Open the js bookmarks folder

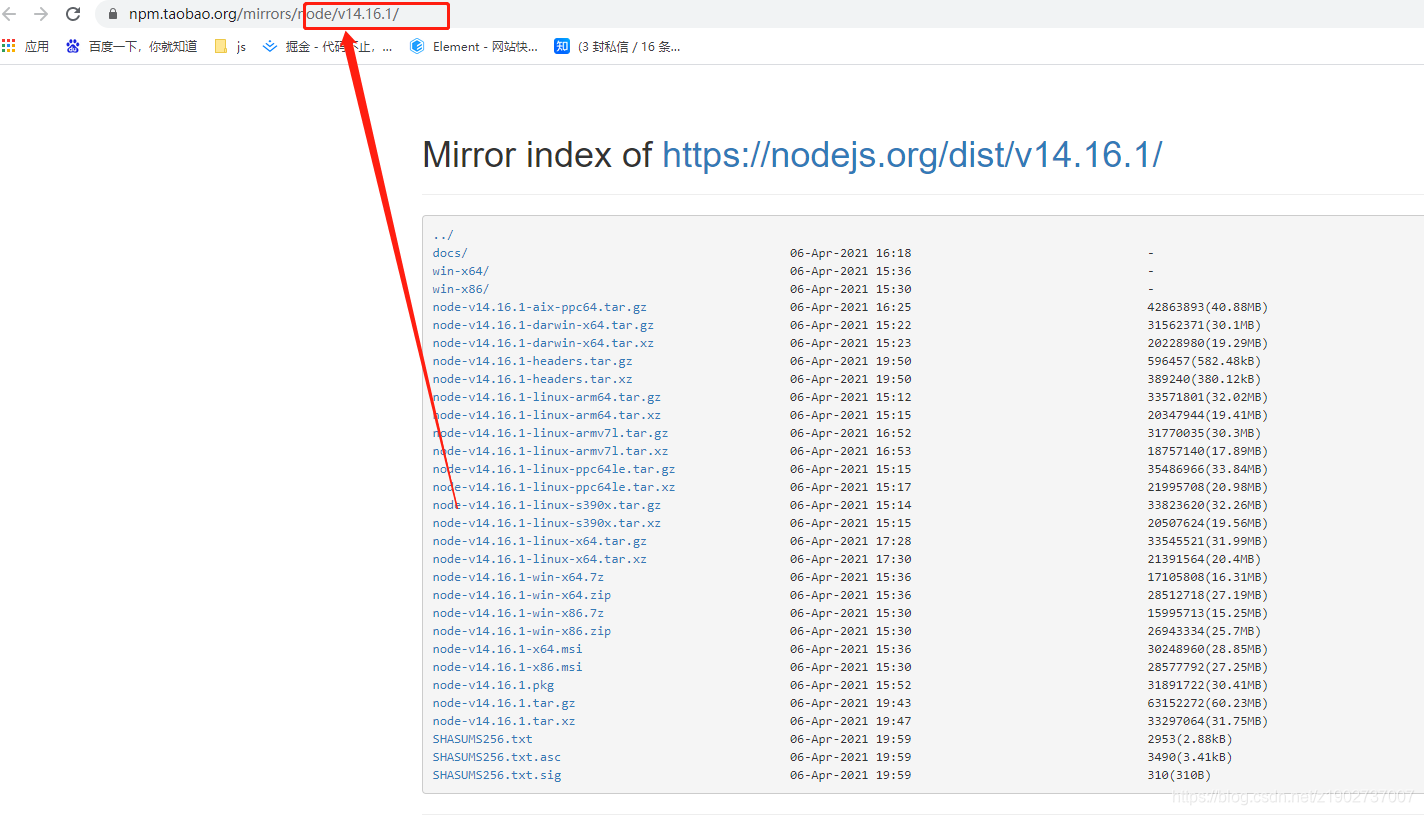click(230, 46)
